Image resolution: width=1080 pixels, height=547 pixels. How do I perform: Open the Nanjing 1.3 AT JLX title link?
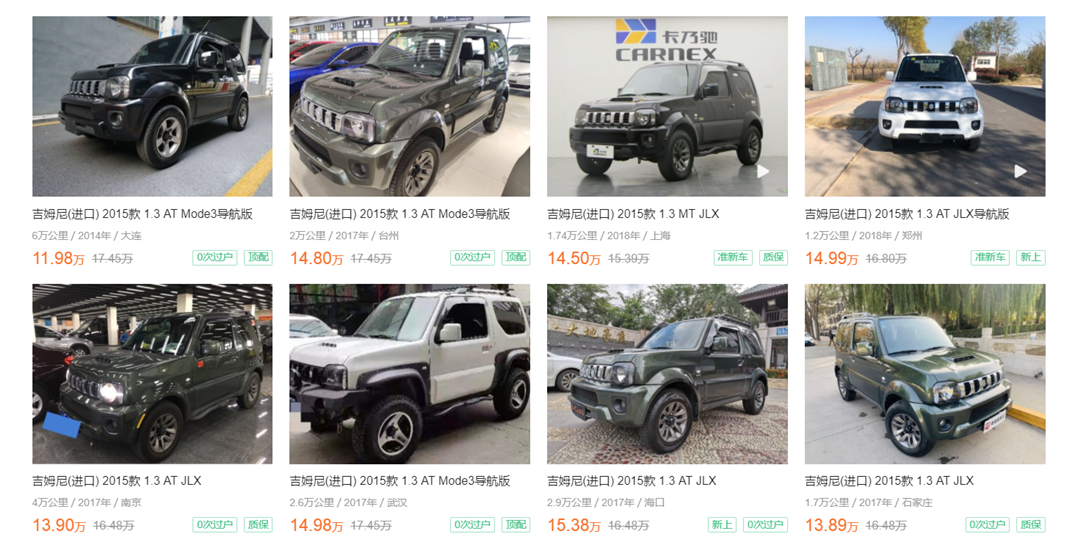tap(117, 481)
